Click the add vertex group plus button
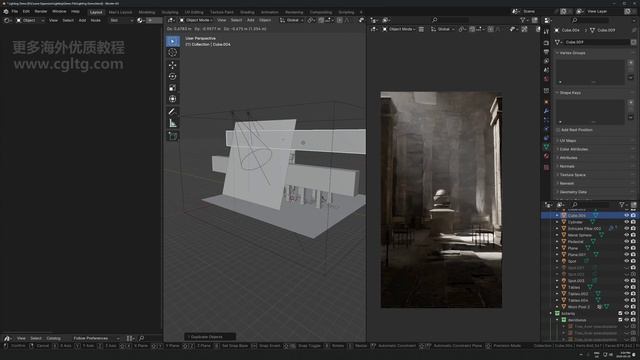Screen dimensions: 640x360 [631, 62]
